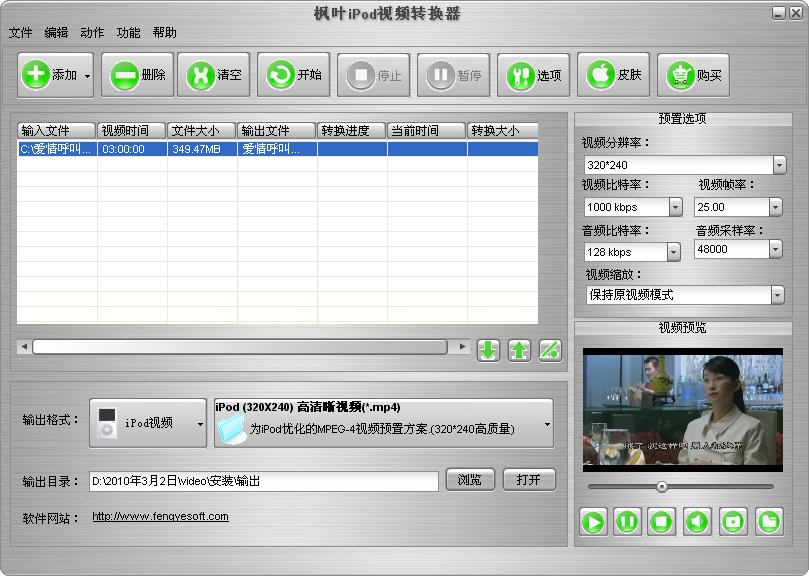Expand the 音频采样率 48000 dropdown
809x576 pixels.
(775, 249)
